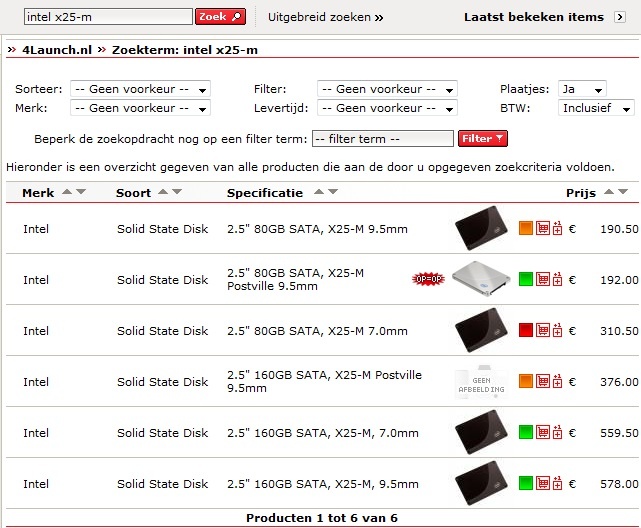Sort Prijs column descending
The height and width of the screenshot is (528, 641).
pos(623,192)
